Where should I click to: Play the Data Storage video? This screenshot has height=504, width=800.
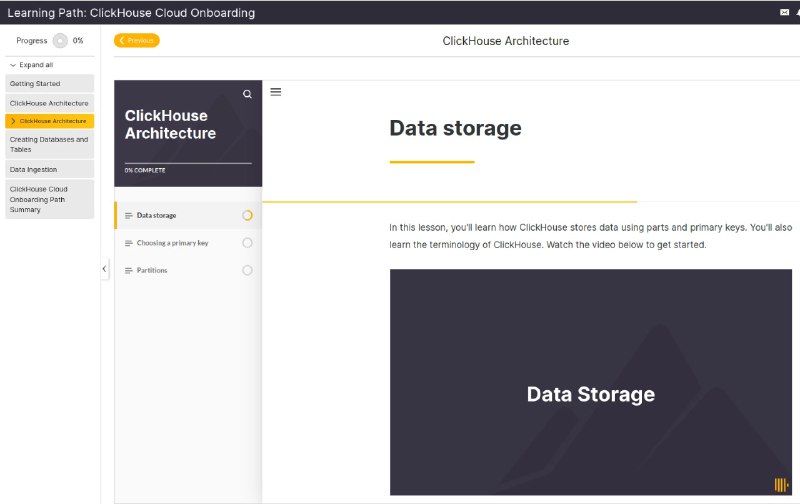tap(591, 382)
